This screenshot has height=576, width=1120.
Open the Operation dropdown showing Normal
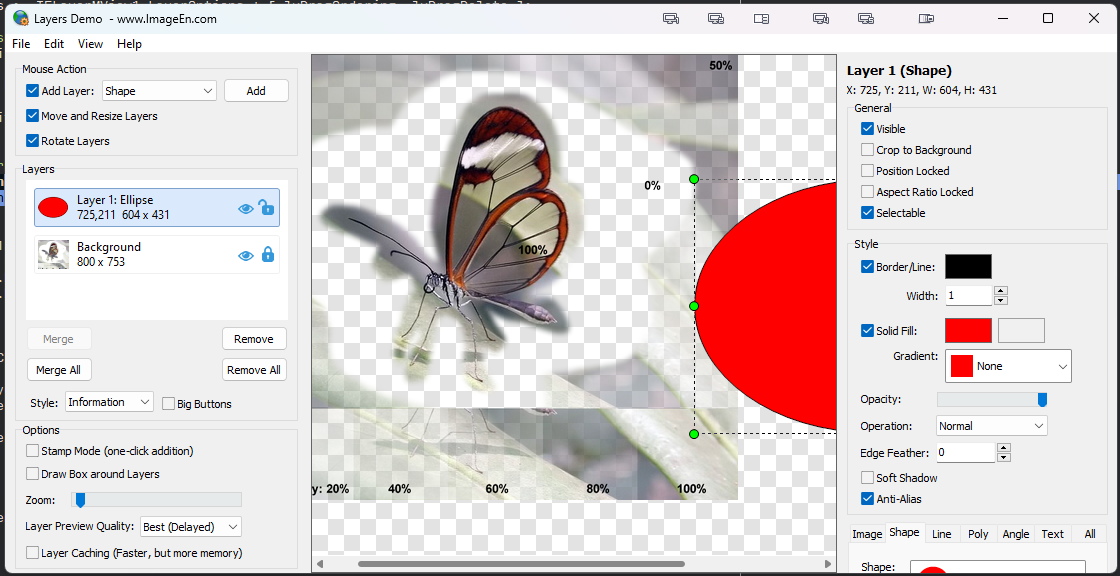(x=991, y=426)
